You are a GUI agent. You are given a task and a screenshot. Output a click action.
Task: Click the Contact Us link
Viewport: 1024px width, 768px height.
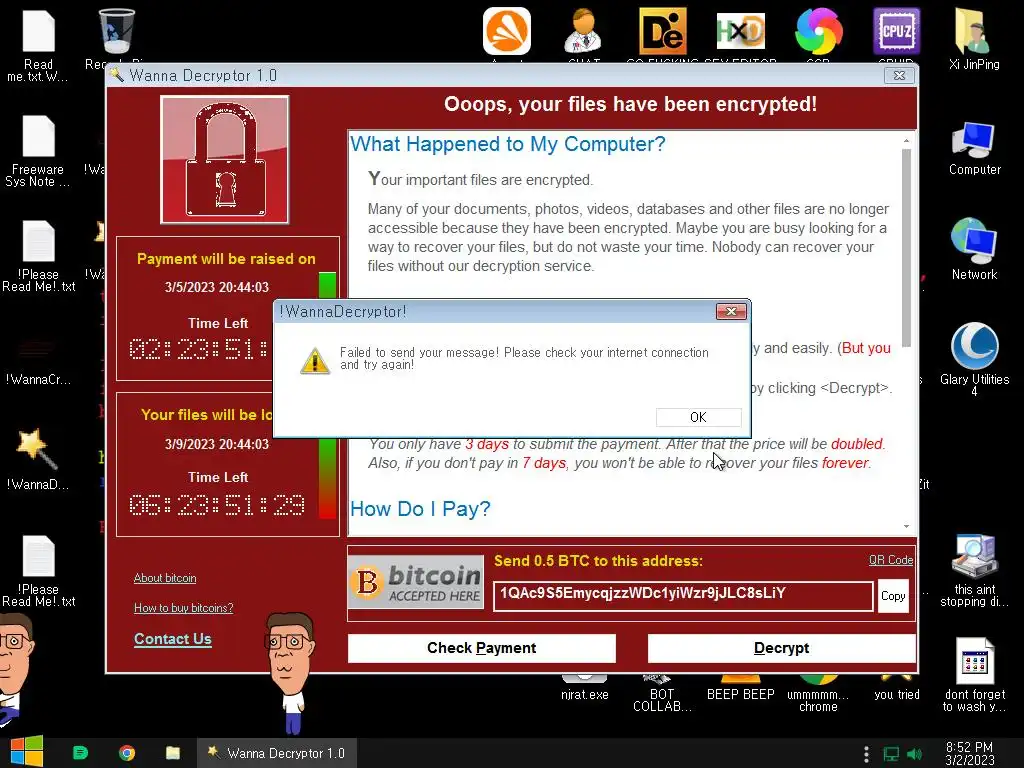172,639
